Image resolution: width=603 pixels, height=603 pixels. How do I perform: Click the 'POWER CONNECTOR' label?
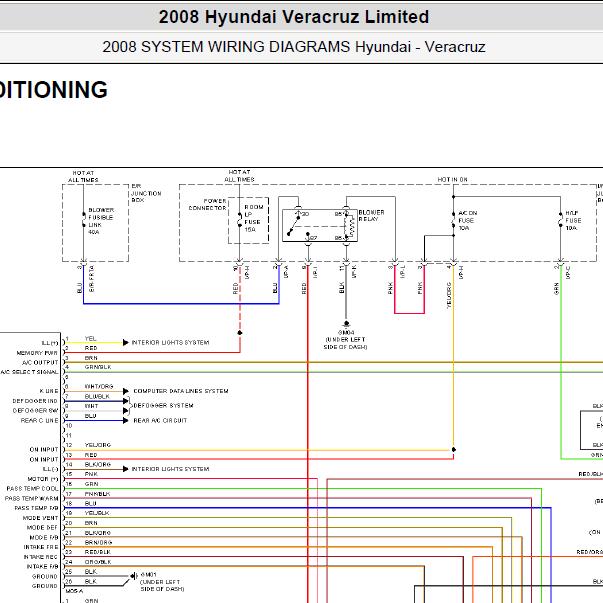click(x=207, y=204)
